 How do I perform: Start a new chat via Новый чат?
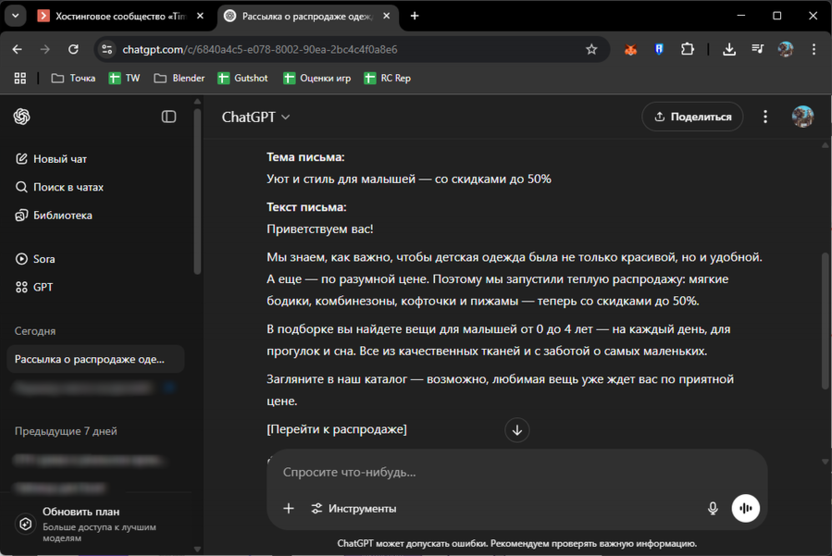(x=51, y=159)
